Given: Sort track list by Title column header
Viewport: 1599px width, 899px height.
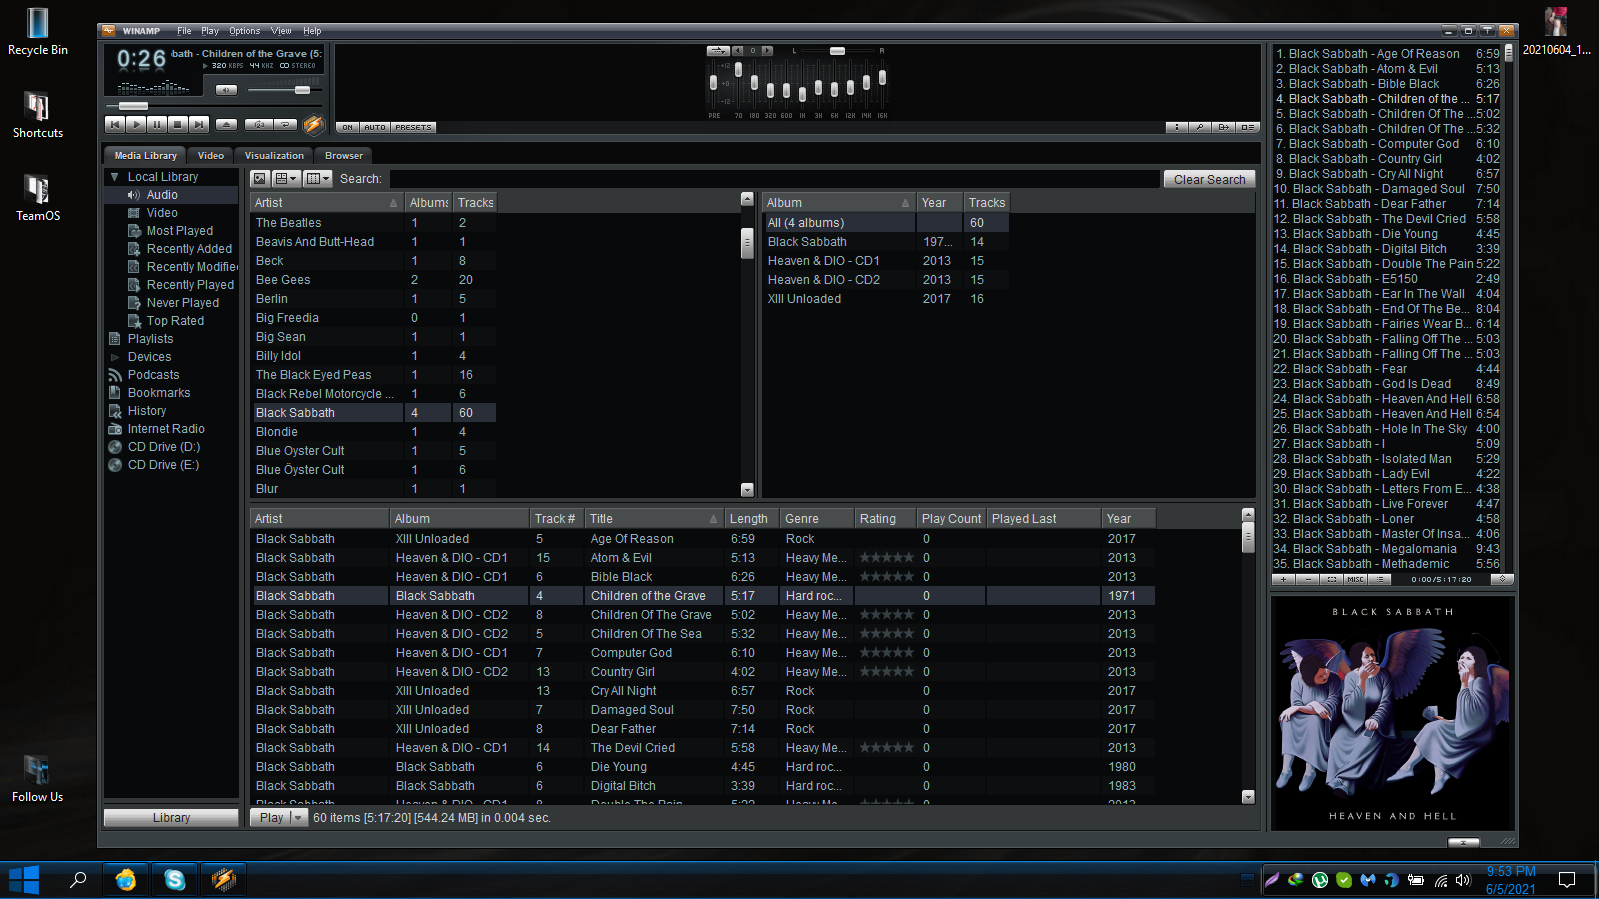Looking at the screenshot, I should 654,519.
